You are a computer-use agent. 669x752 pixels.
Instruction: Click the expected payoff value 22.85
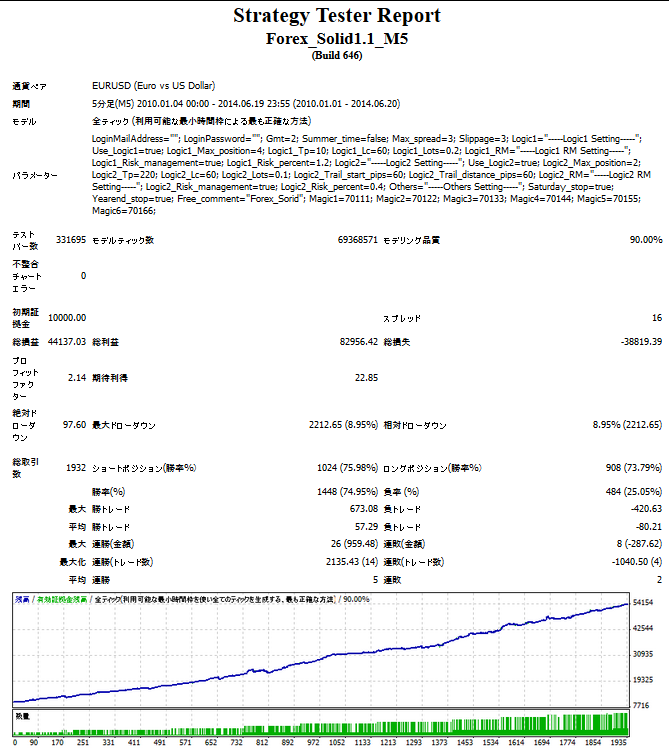[x=366, y=378]
